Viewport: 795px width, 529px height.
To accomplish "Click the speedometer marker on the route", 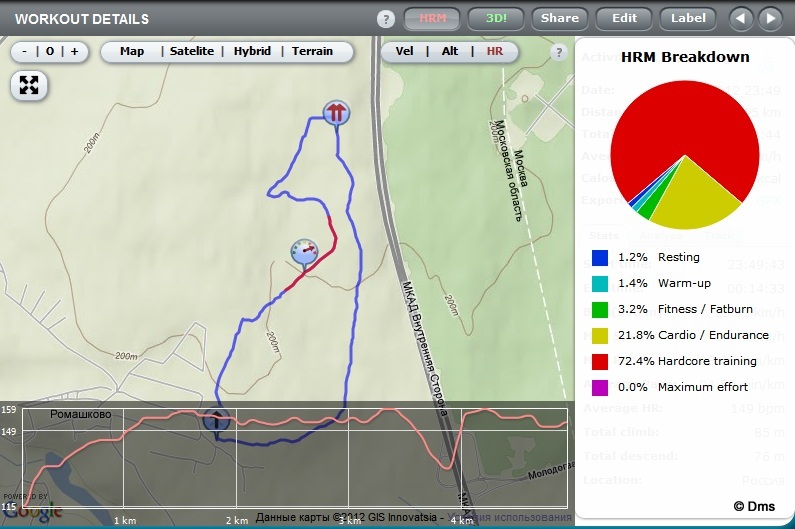I will [304, 251].
